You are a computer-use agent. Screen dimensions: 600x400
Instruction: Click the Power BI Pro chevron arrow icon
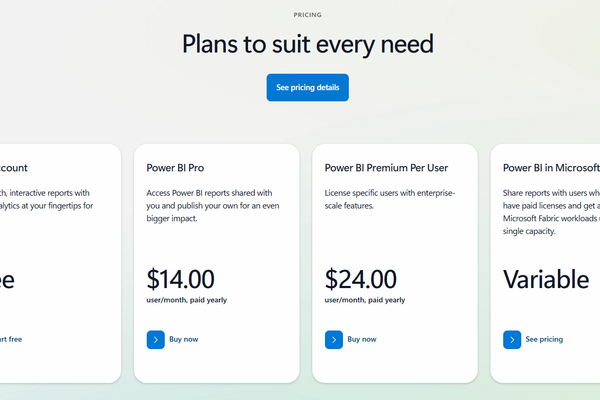click(x=155, y=339)
